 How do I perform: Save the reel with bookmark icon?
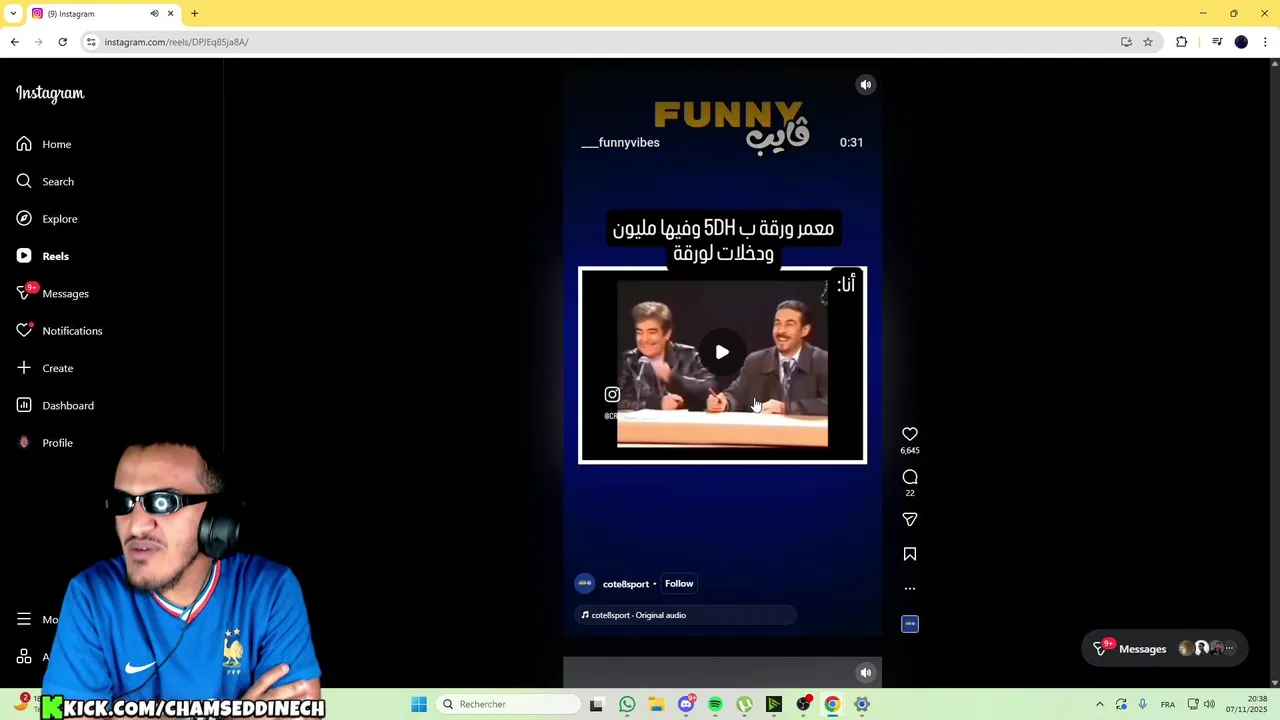click(x=910, y=554)
